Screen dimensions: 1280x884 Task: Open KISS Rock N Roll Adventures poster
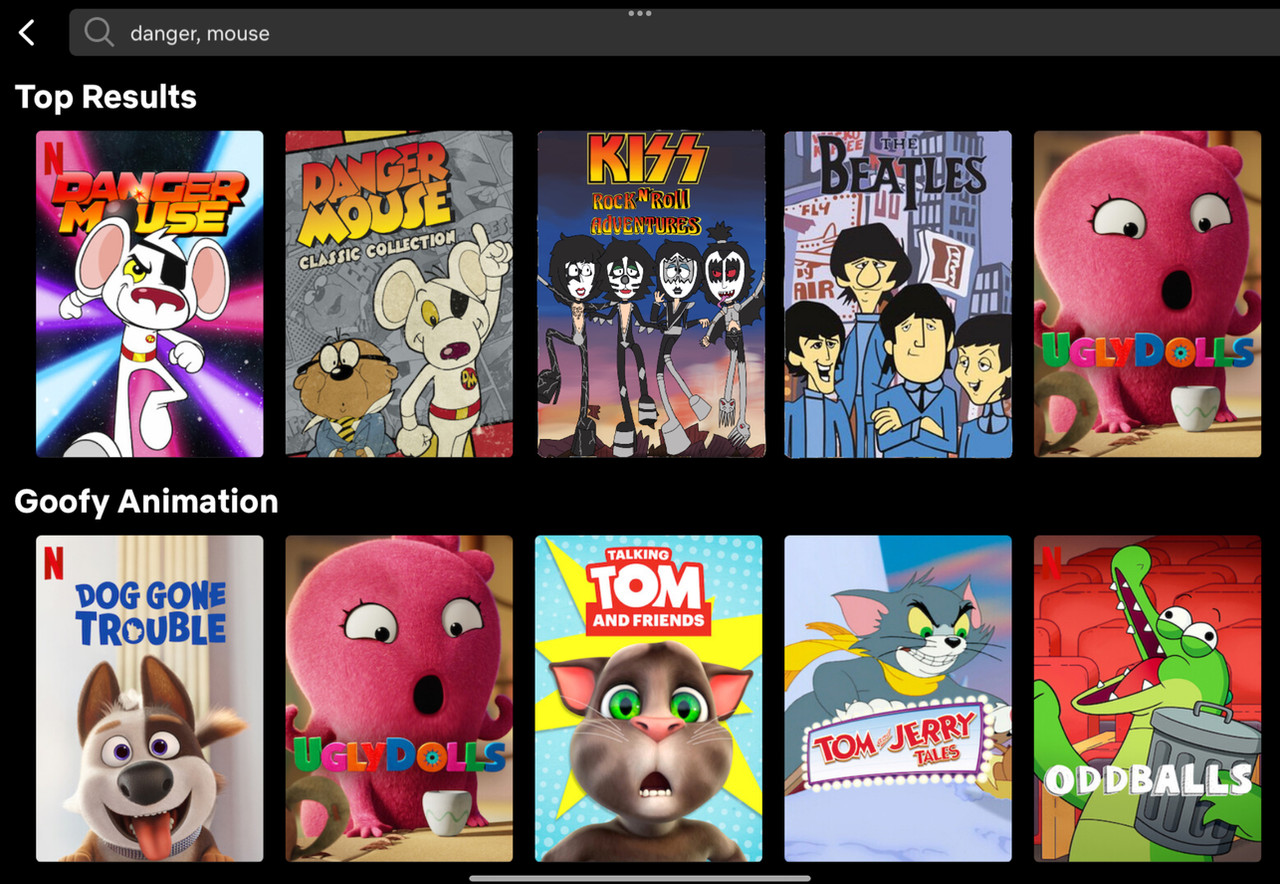[x=651, y=294]
